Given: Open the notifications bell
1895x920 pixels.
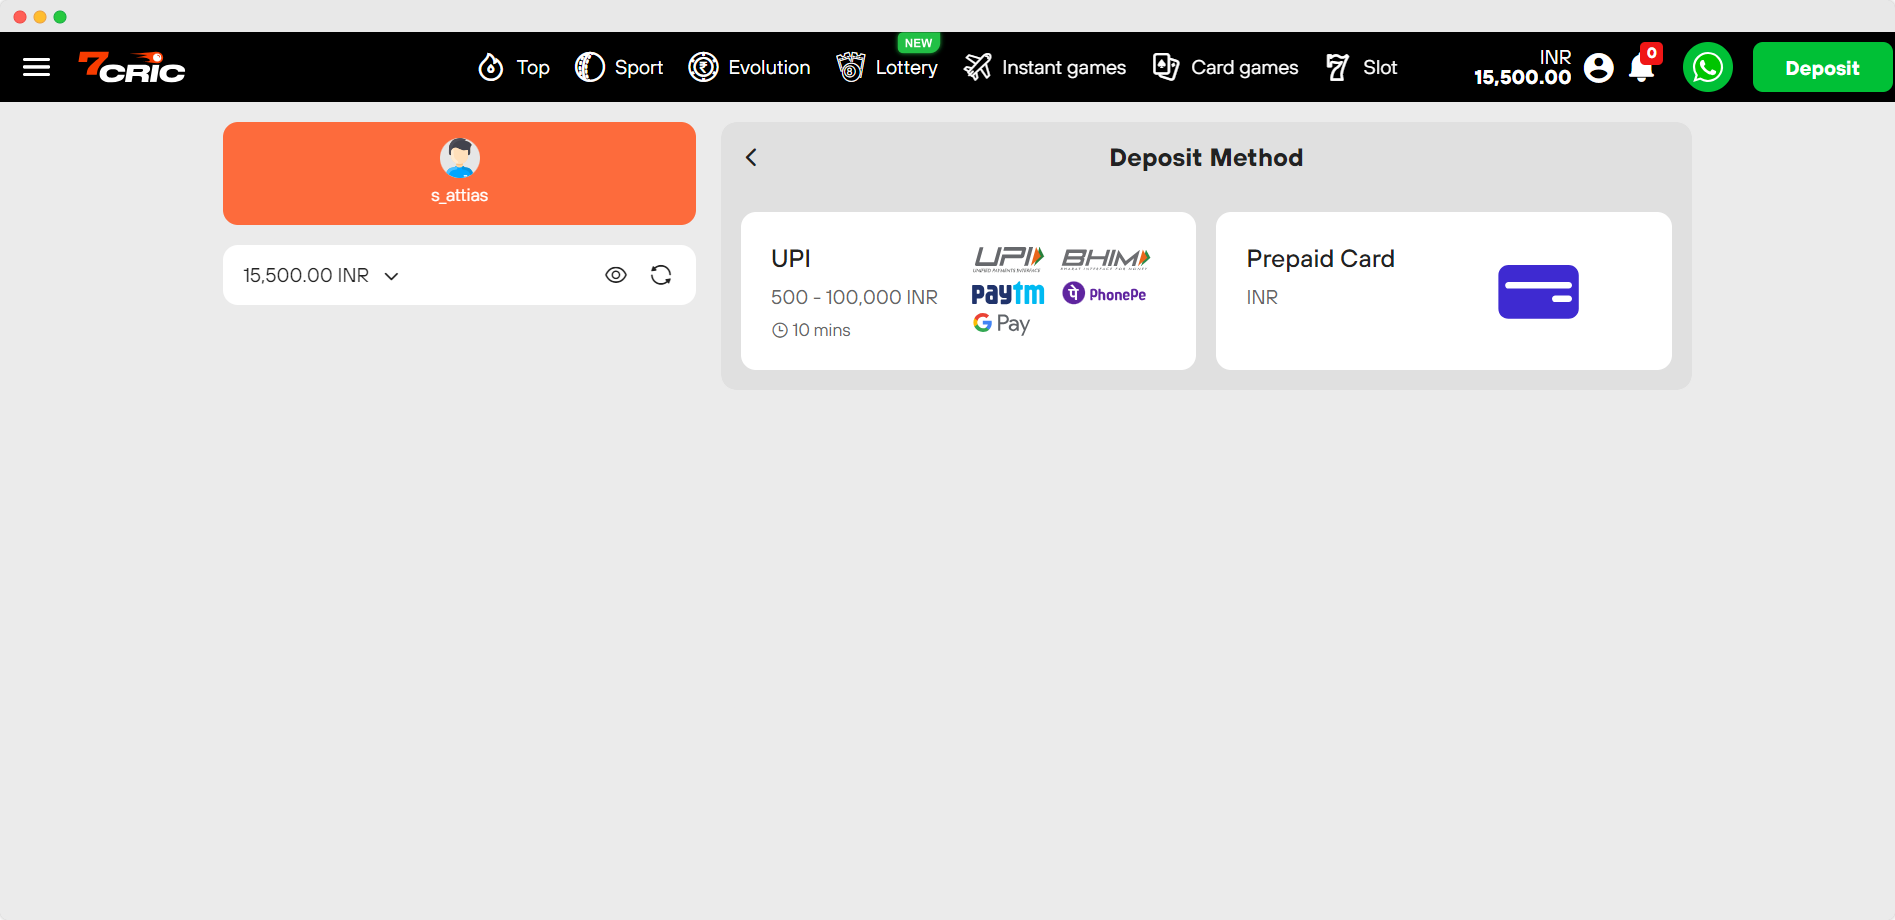Looking at the screenshot, I should [x=1641, y=68].
